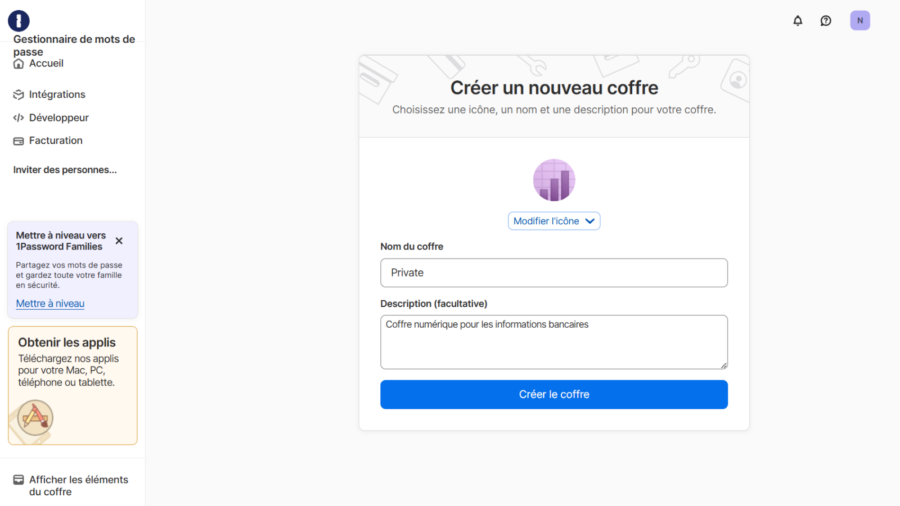900x506 pixels.
Task: Click the Facturation card icon
Action: 18,141
